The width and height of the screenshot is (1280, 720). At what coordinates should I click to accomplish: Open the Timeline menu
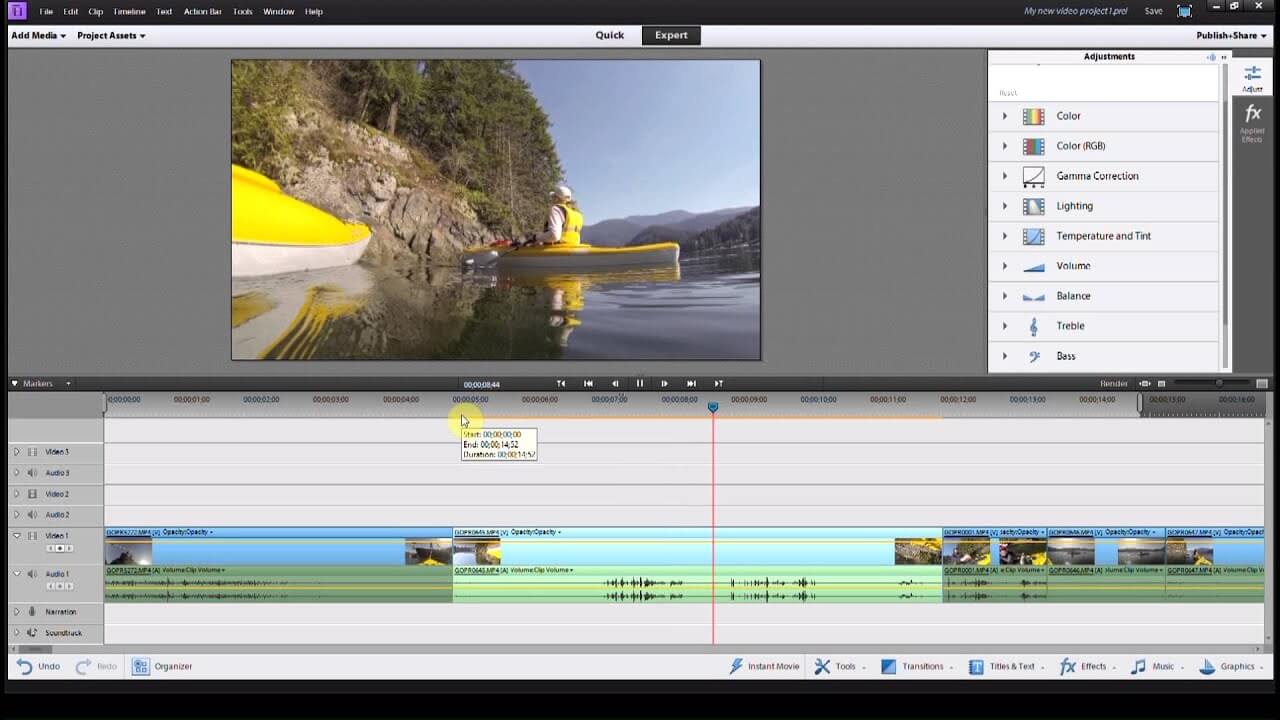point(129,12)
